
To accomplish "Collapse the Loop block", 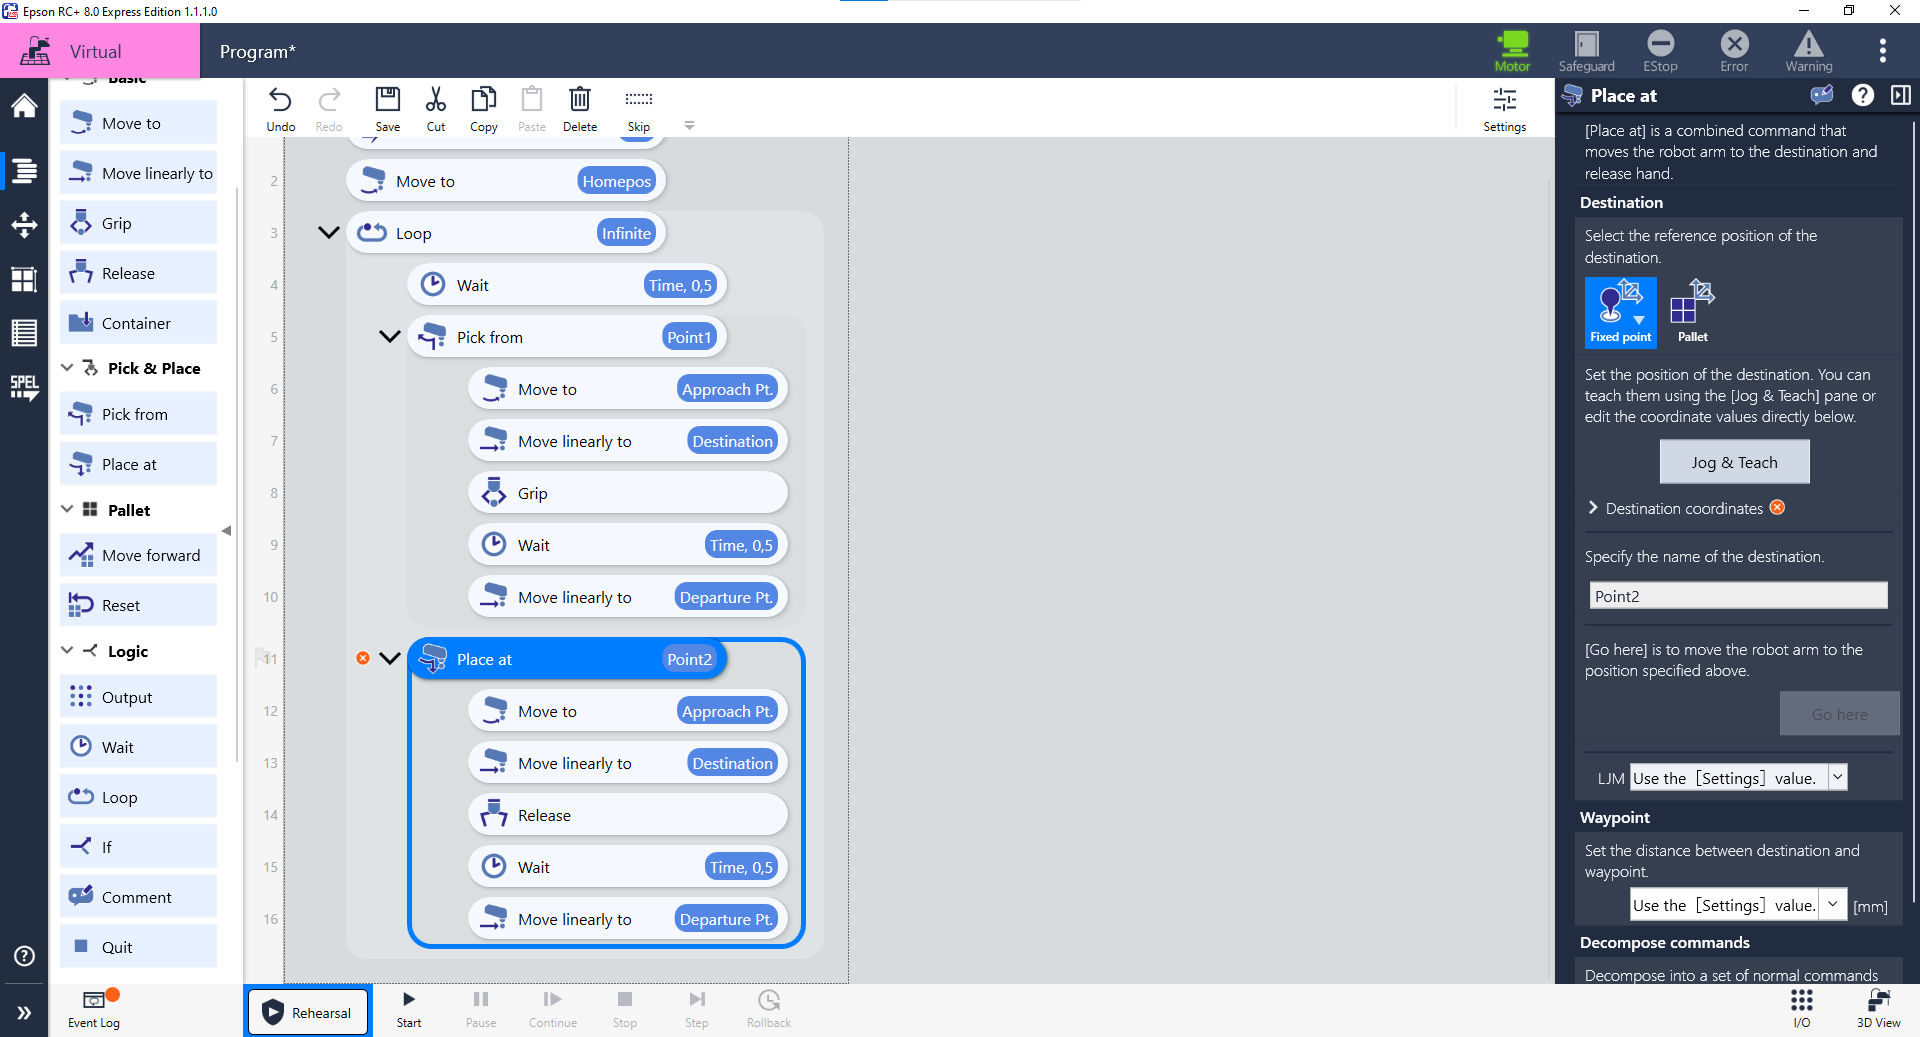I will pyautogui.click(x=328, y=233).
